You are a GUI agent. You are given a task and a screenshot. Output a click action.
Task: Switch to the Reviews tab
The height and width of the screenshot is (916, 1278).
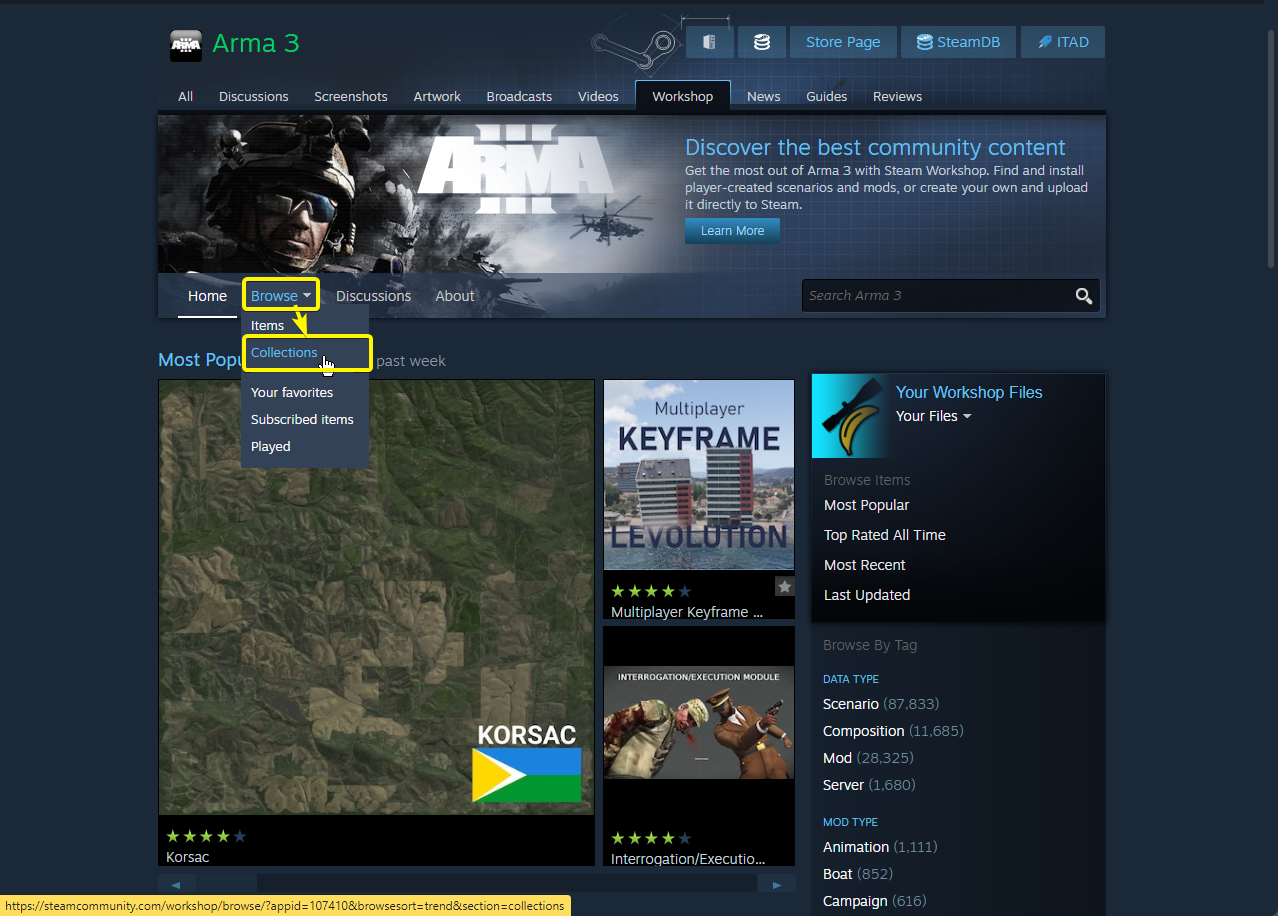pos(897,96)
